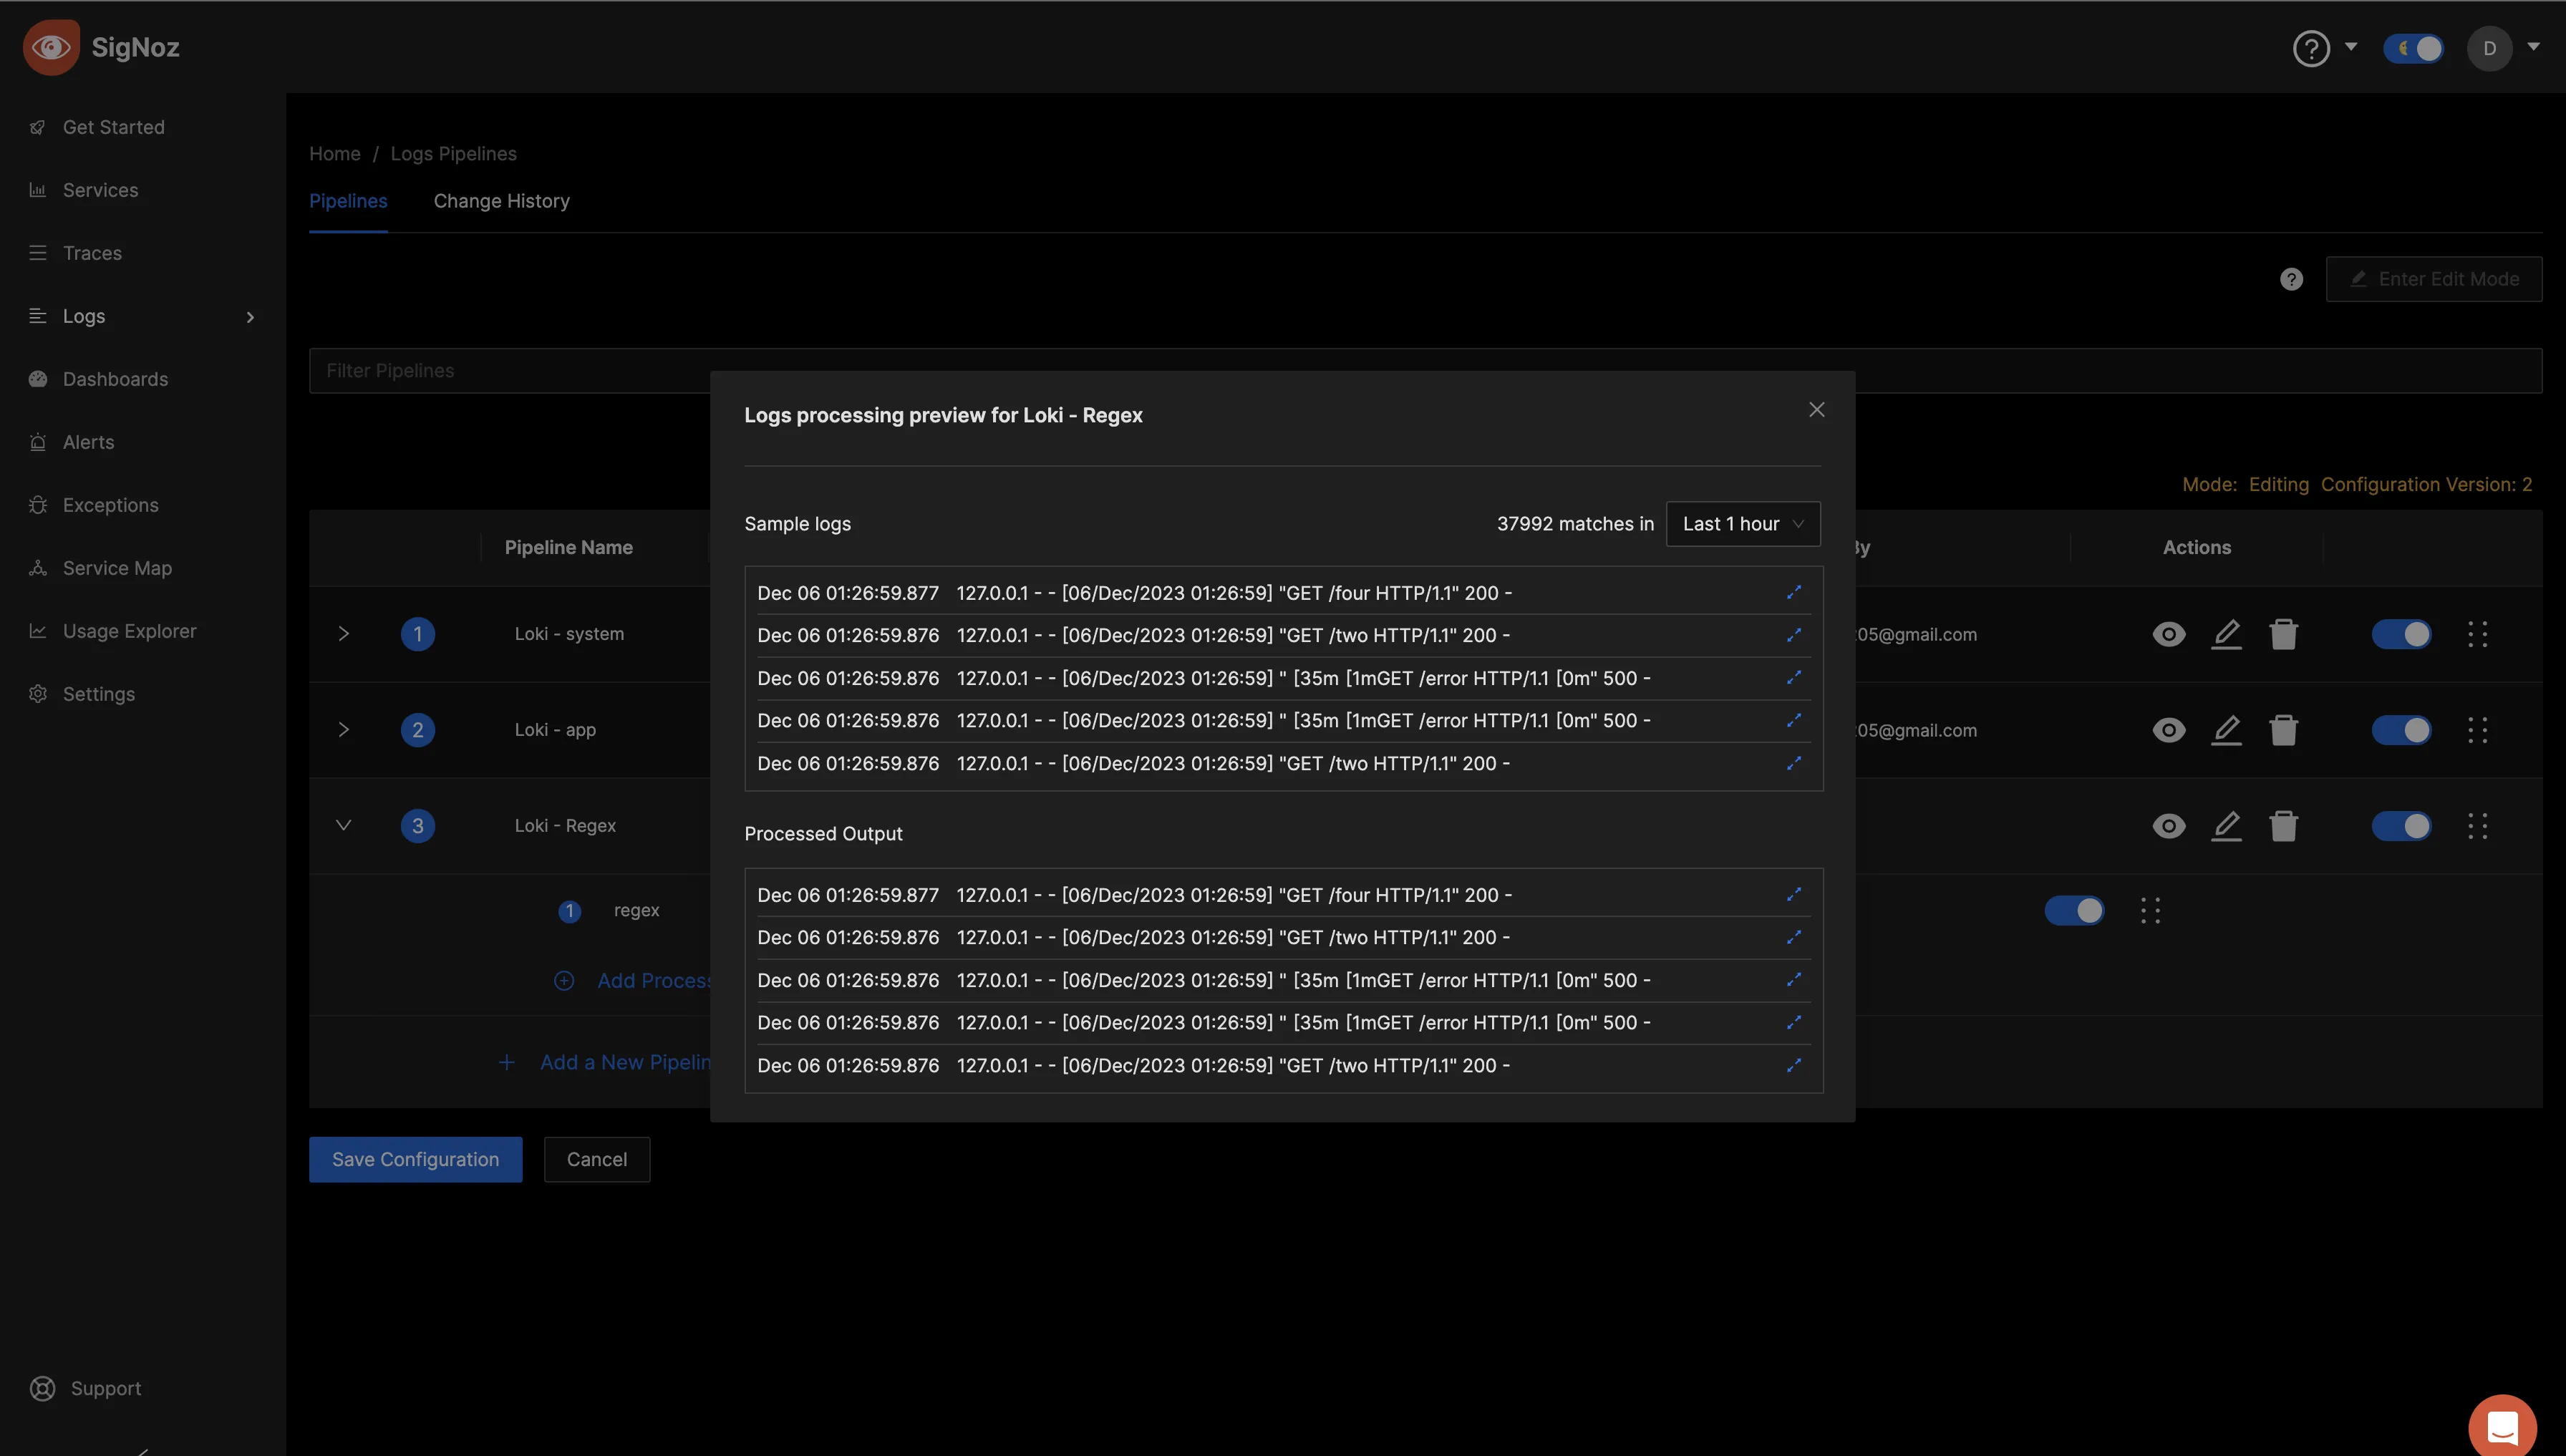Expand the second sample log /two entry
The height and width of the screenshot is (1456, 2566).
click(x=1793, y=635)
